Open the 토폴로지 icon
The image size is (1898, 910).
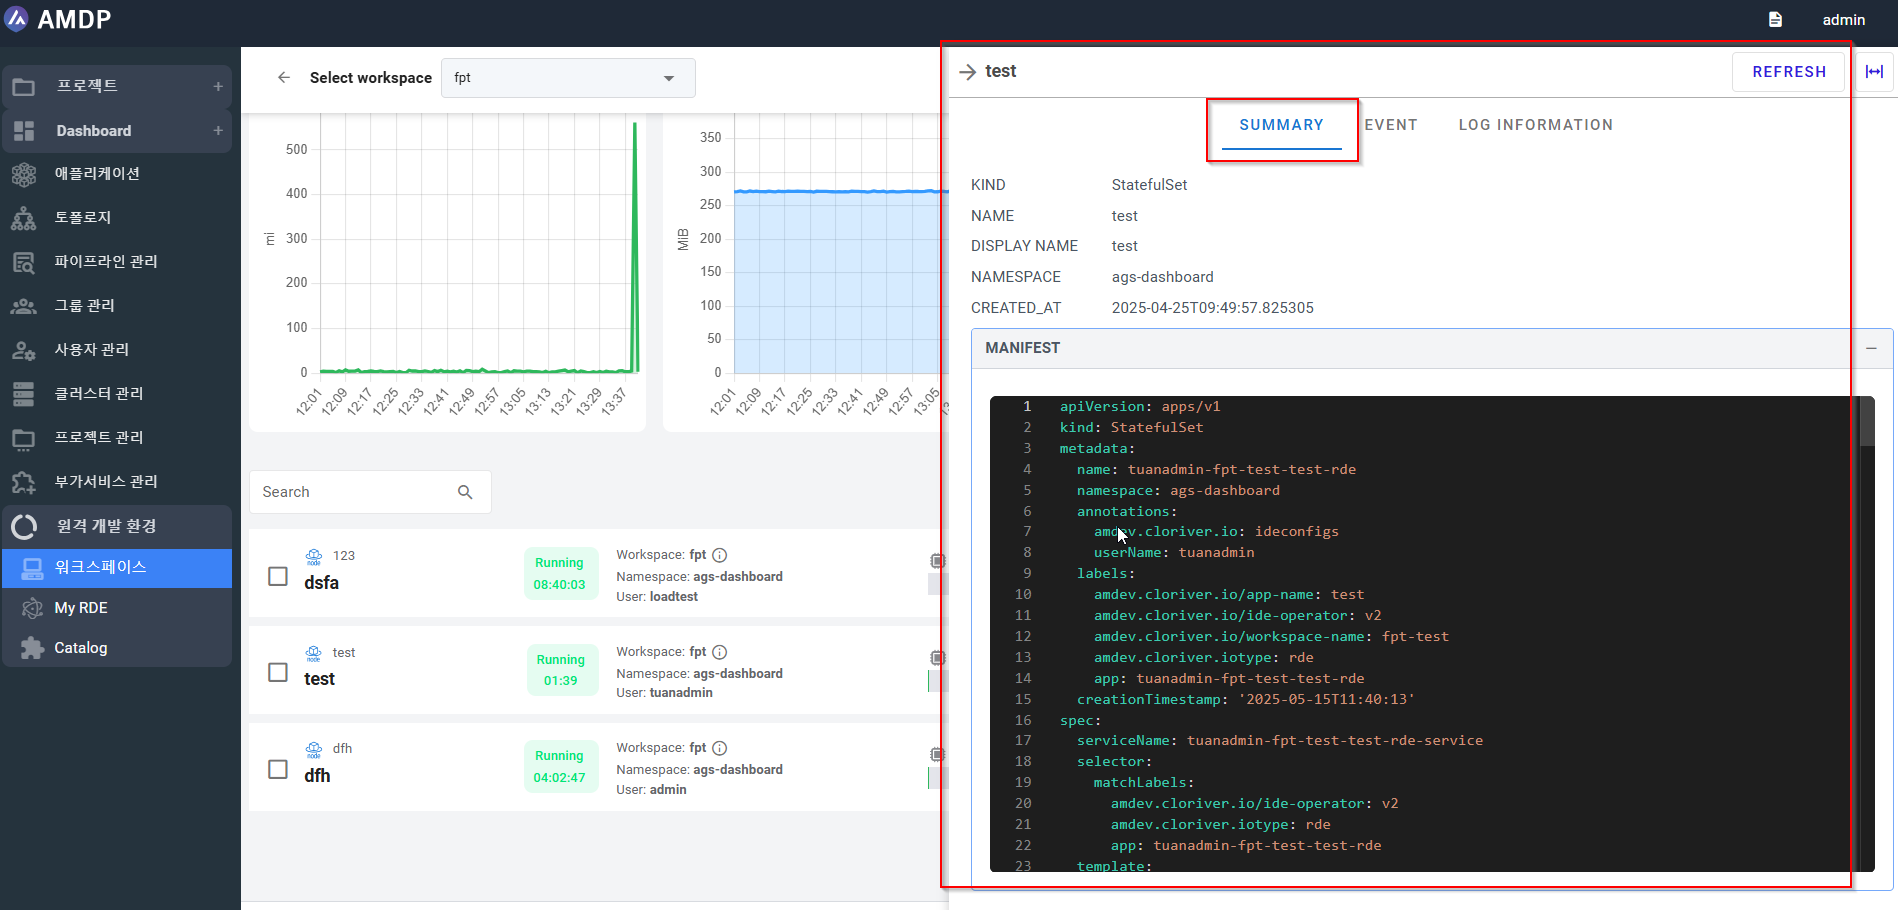tap(24, 218)
